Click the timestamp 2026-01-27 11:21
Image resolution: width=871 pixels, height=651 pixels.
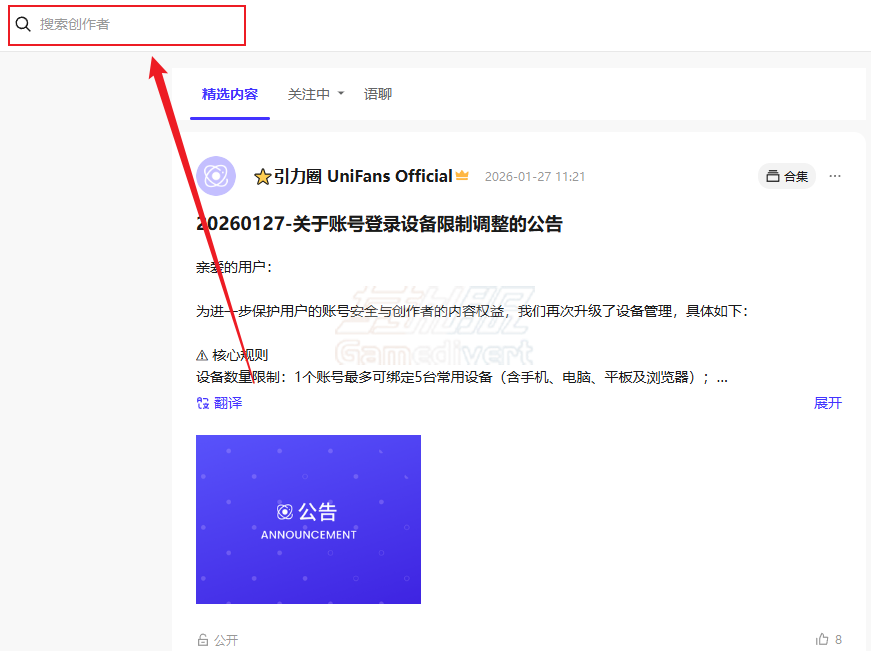(x=536, y=175)
